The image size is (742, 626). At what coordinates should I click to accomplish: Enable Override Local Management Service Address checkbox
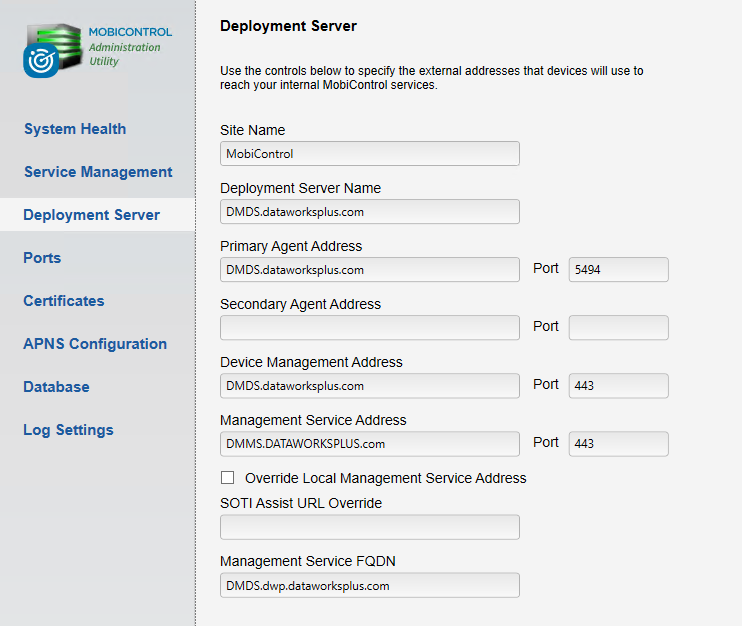point(228,478)
